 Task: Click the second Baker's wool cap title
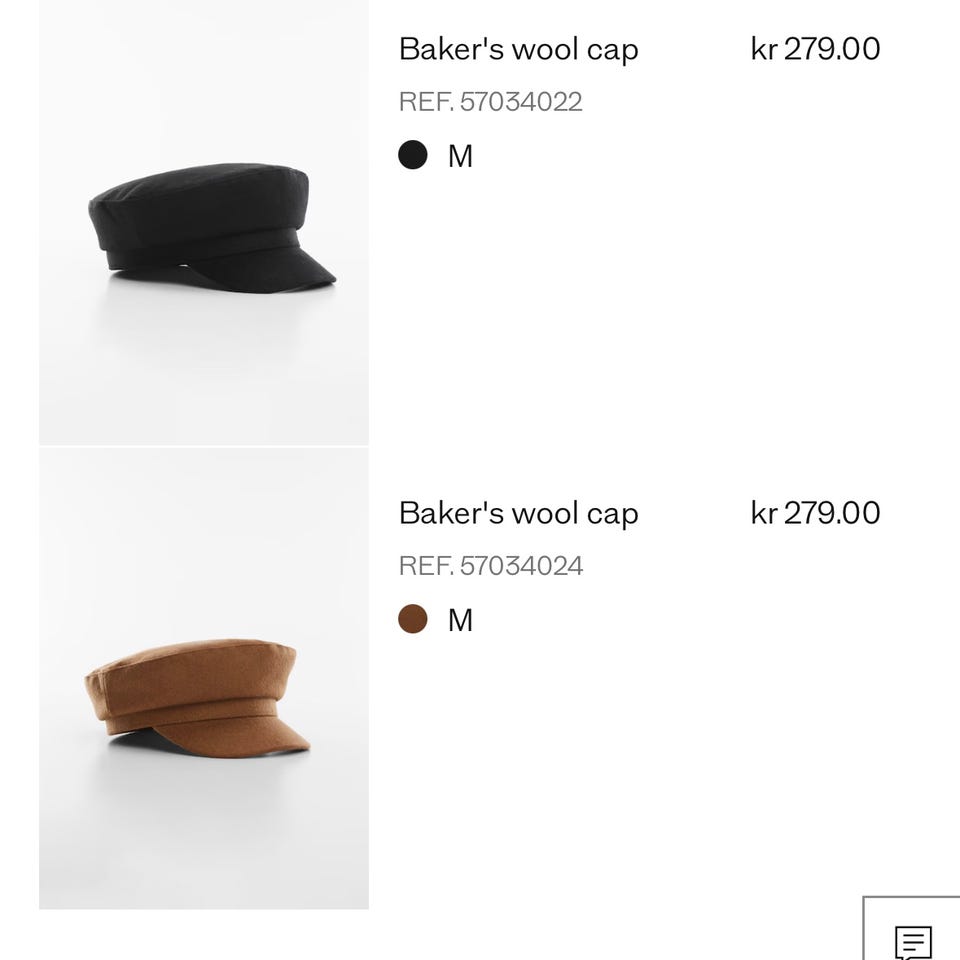(x=519, y=514)
